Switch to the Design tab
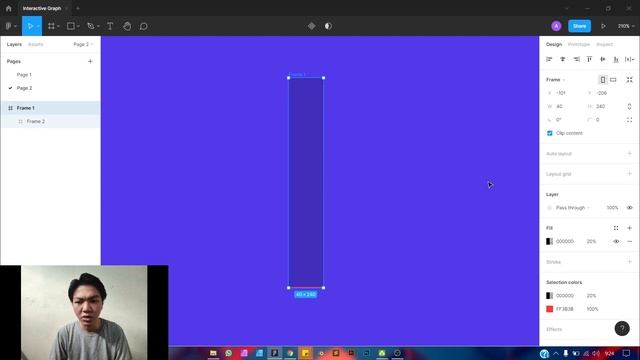 pyautogui.click(x=554, y=44)
